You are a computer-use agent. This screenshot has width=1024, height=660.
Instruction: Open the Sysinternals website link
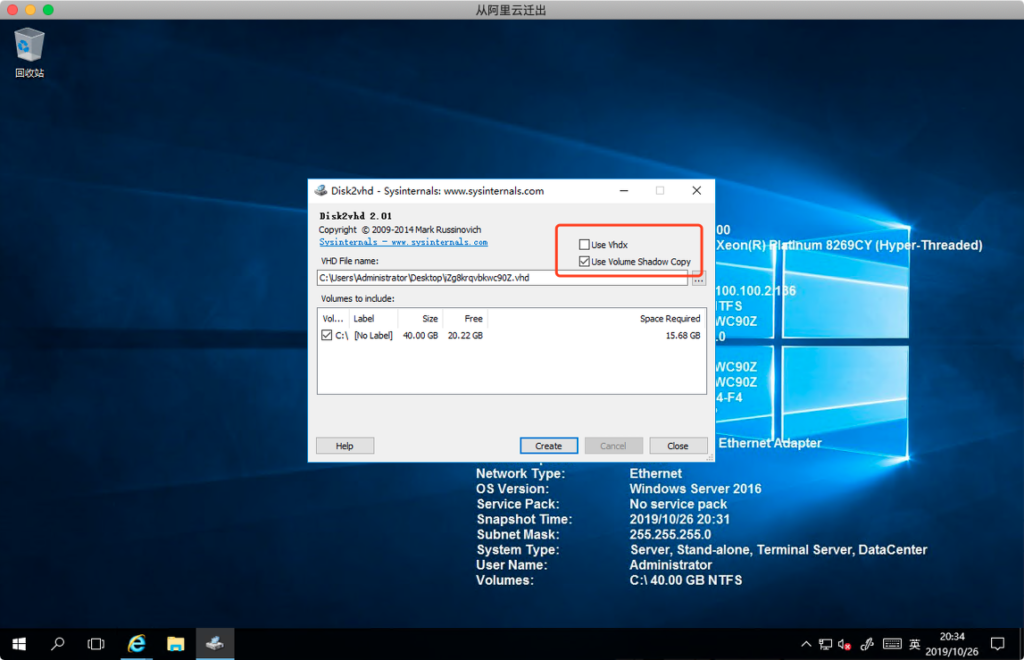tap(403, 242)
